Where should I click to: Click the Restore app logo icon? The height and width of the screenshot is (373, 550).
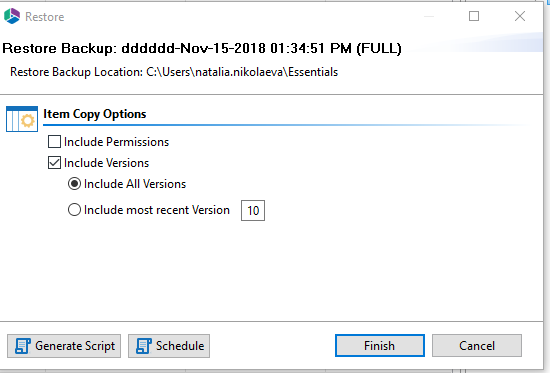(x=12, y=16)
